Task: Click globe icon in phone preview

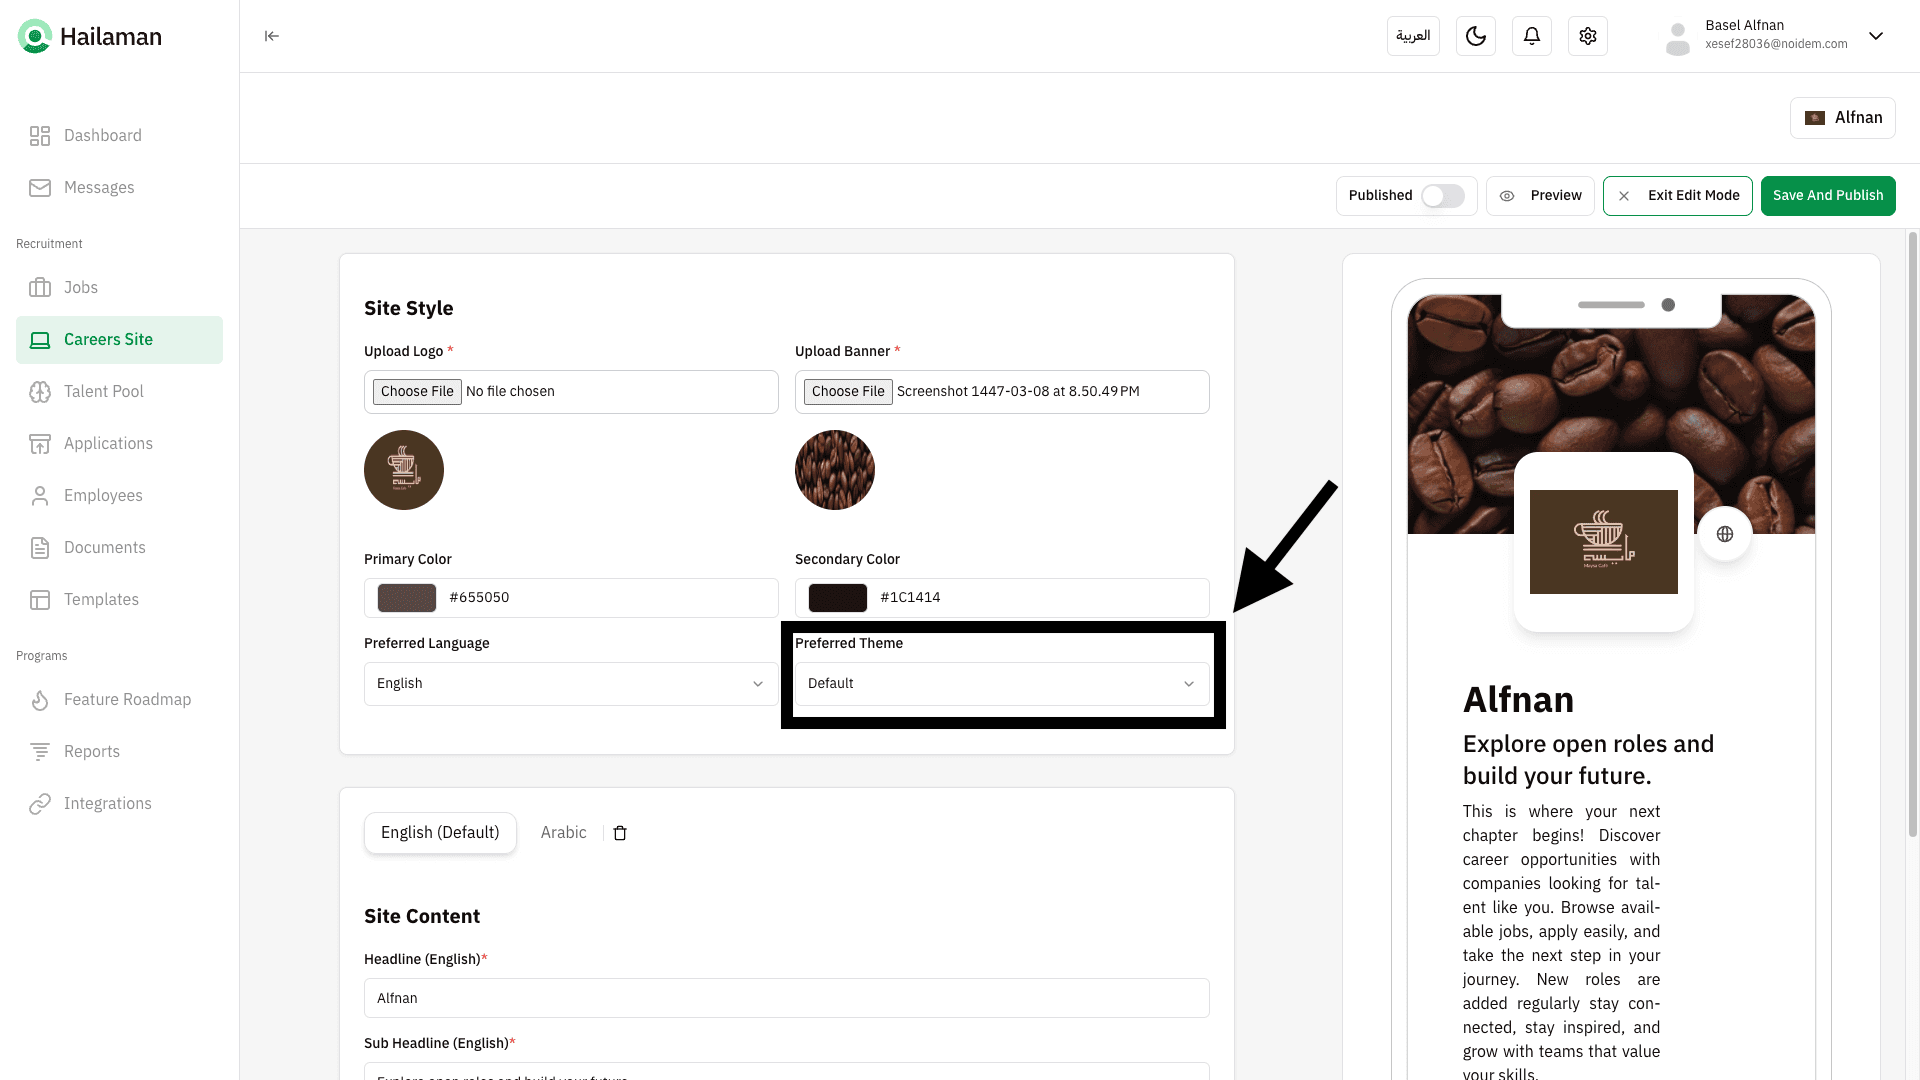Action: tap(1724, 534)
